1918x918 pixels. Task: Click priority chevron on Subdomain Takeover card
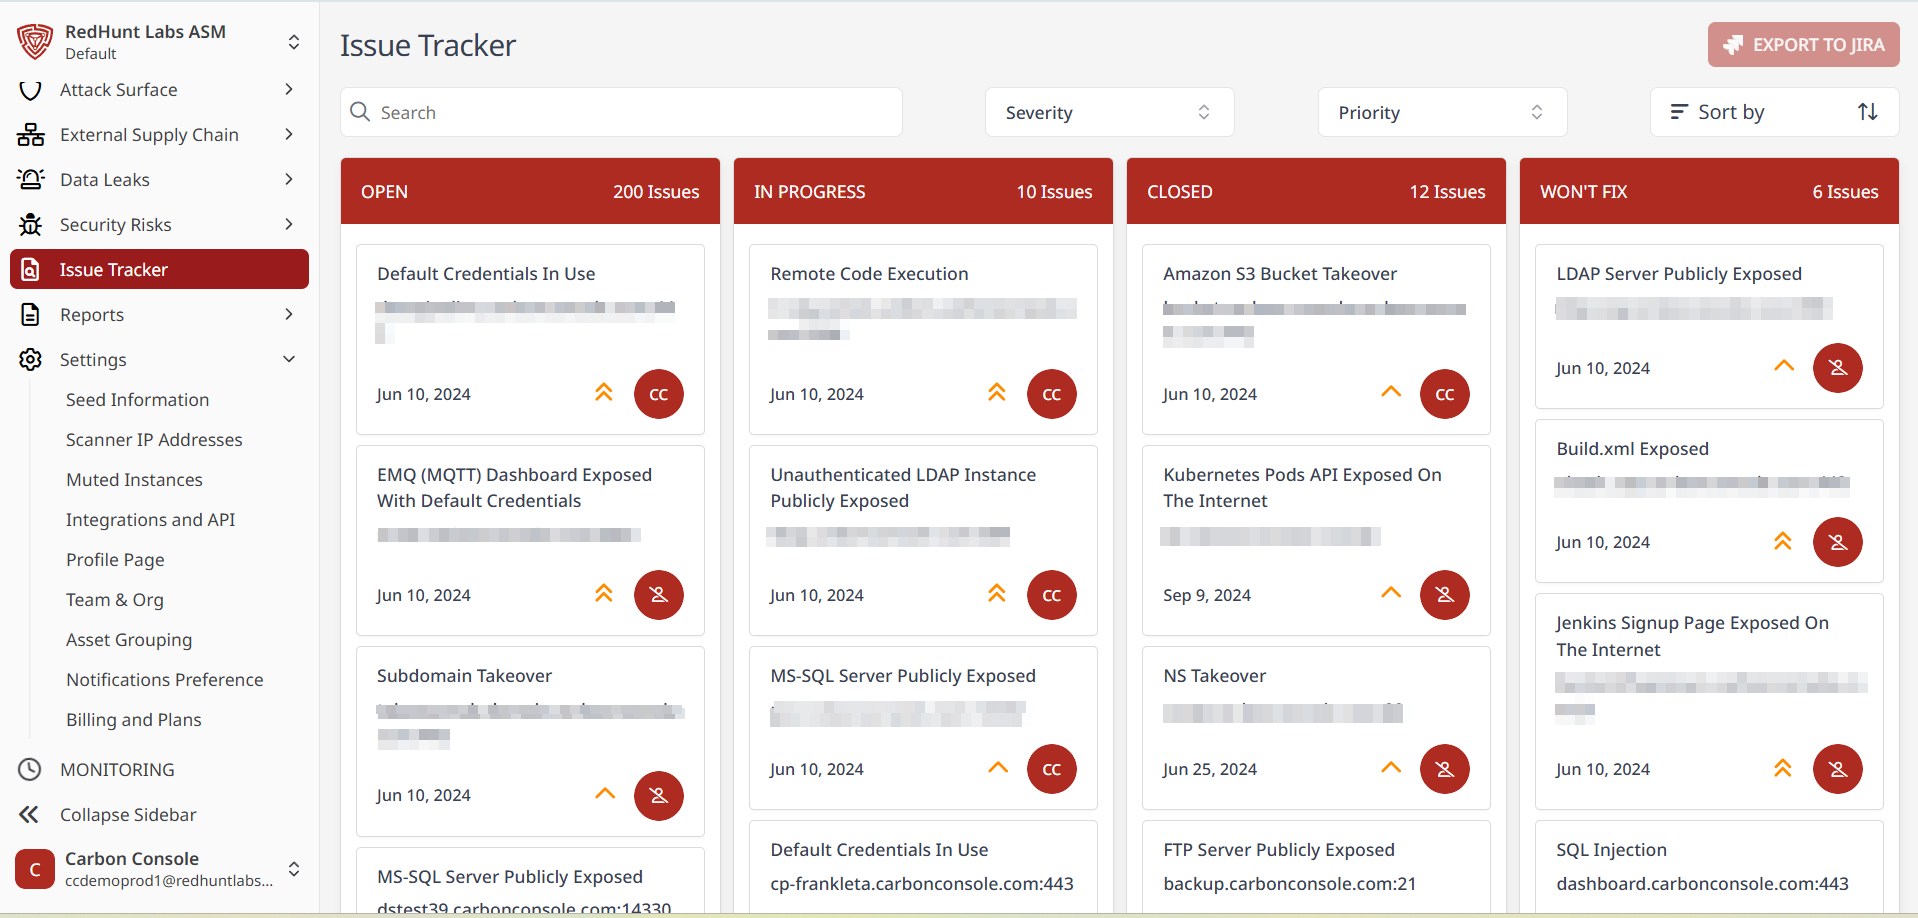point(605,793)
